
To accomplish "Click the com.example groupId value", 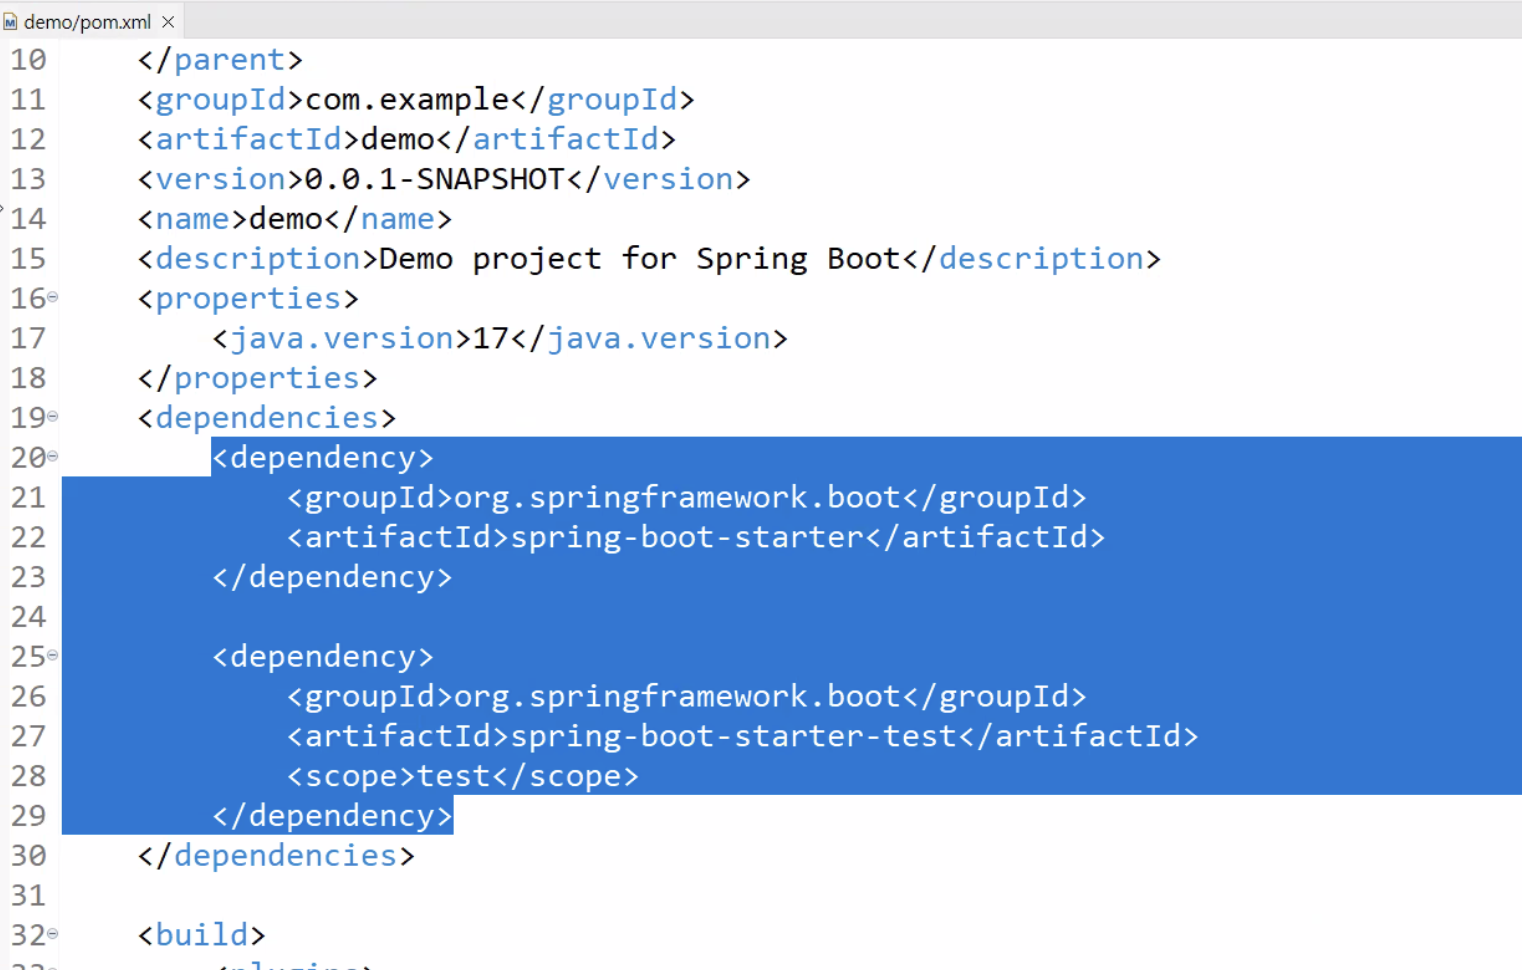I will tap(407, 99).
